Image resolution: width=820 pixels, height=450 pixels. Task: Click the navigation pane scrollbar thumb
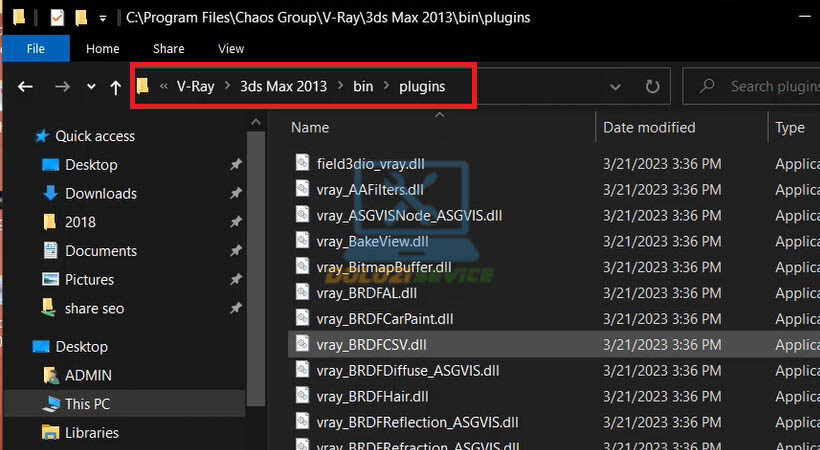(256, 268)
